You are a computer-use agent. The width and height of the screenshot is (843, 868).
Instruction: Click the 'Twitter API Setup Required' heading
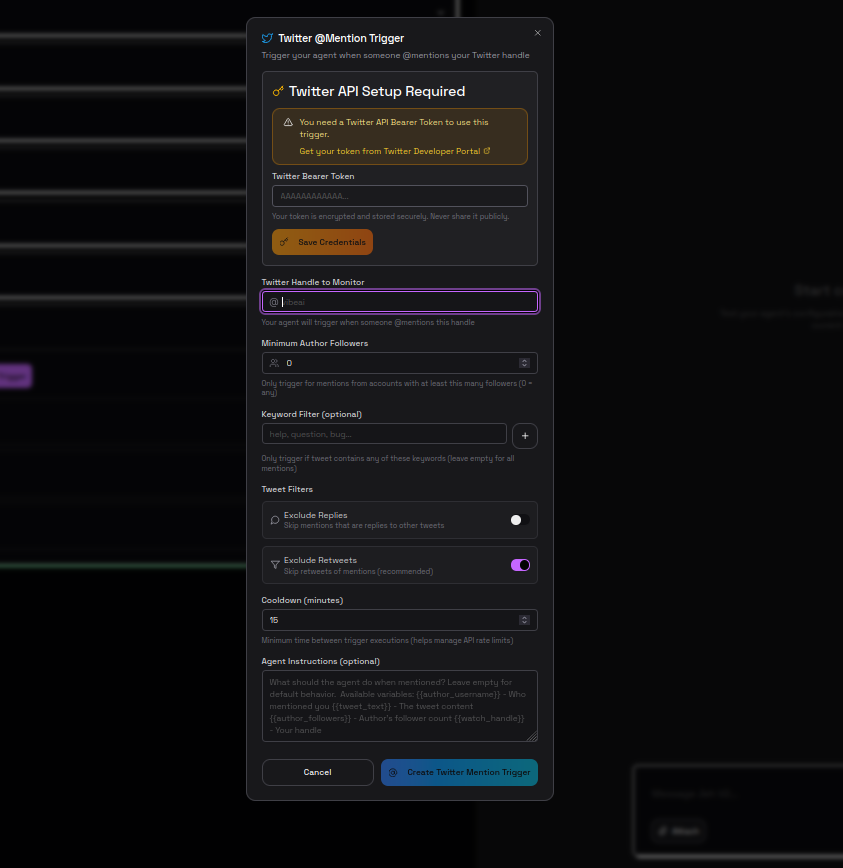tap(377, 91)
